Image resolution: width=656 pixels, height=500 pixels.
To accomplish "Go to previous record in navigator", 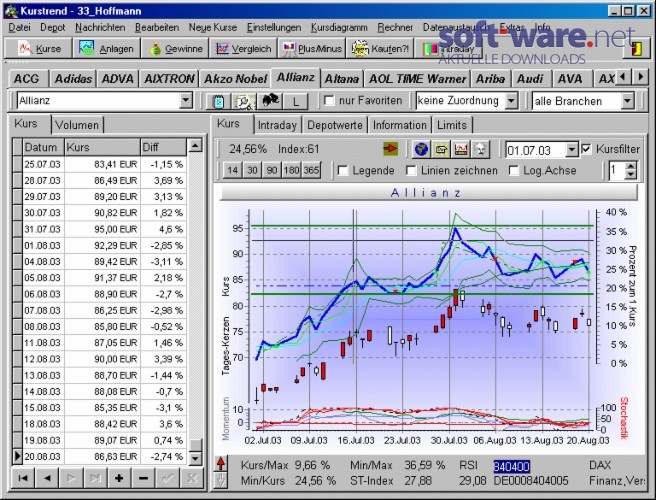I will 47,478.
